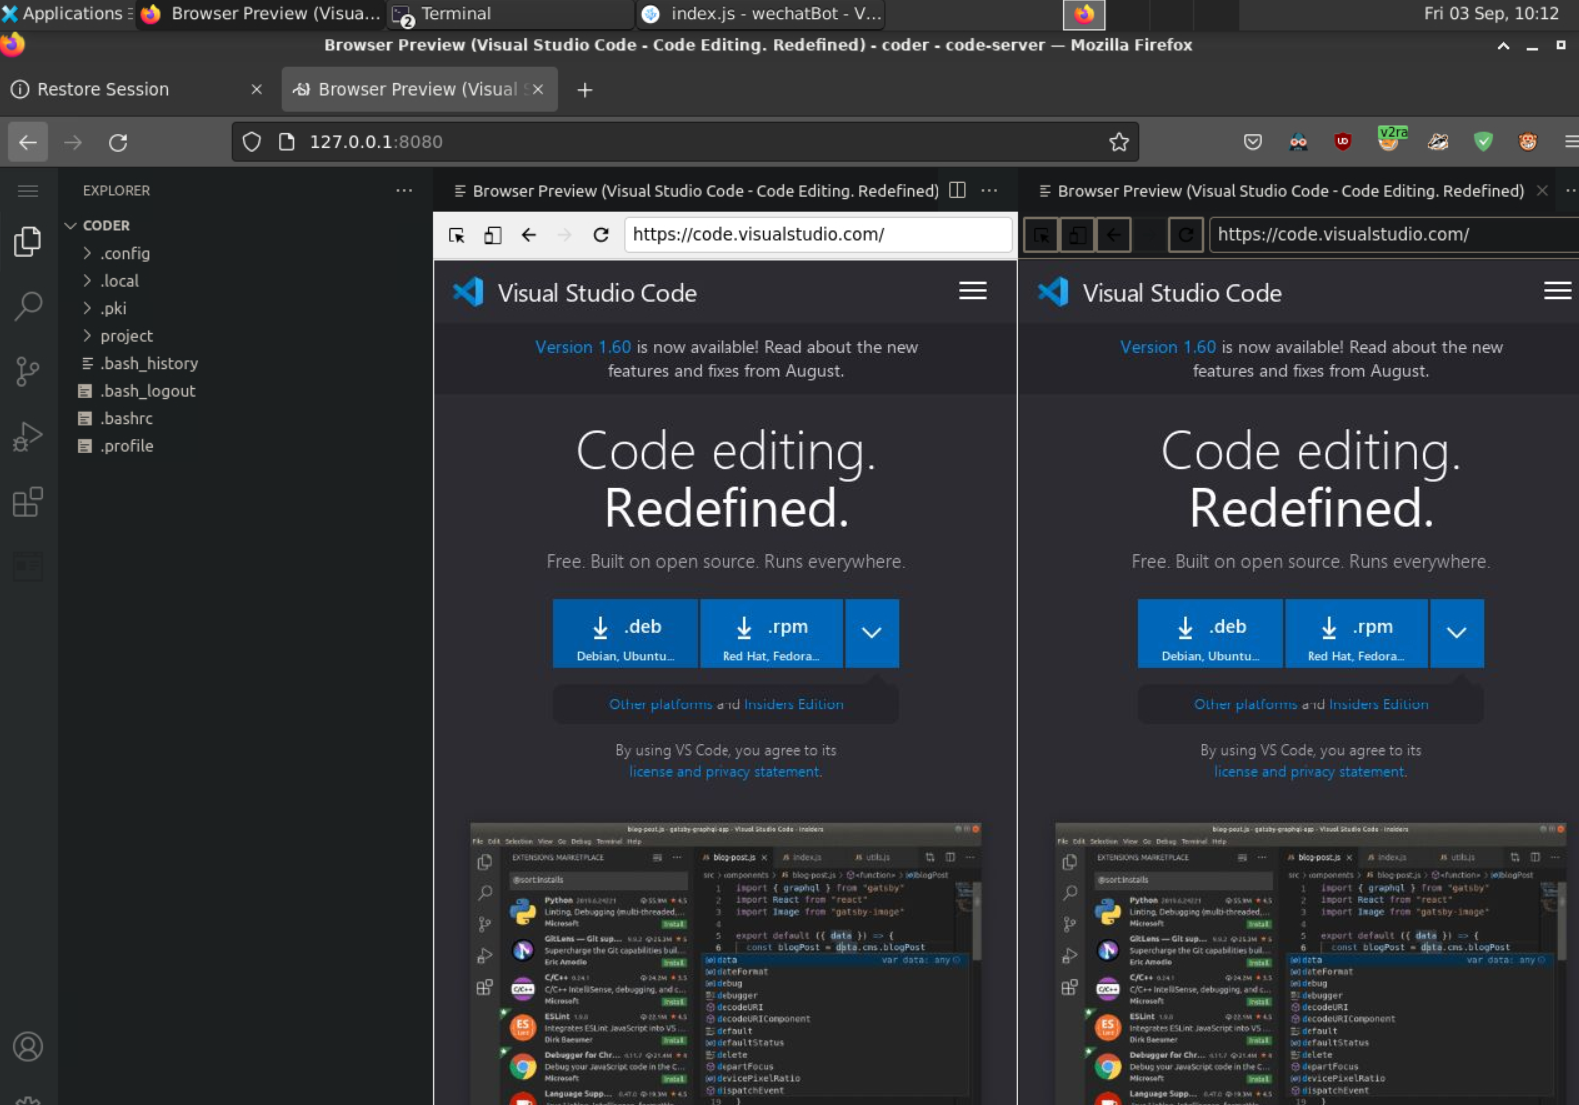Open the Explorer view in activity bar

pos(28,242)
